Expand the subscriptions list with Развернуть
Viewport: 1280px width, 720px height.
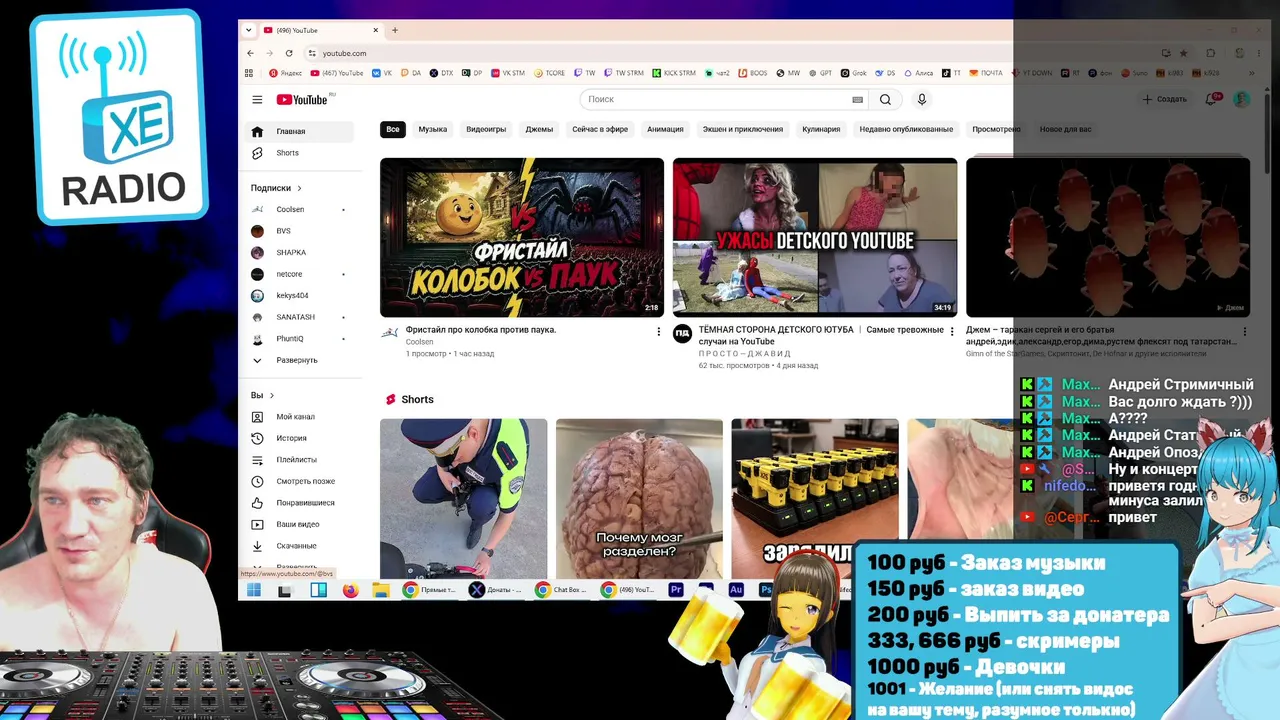299,360
